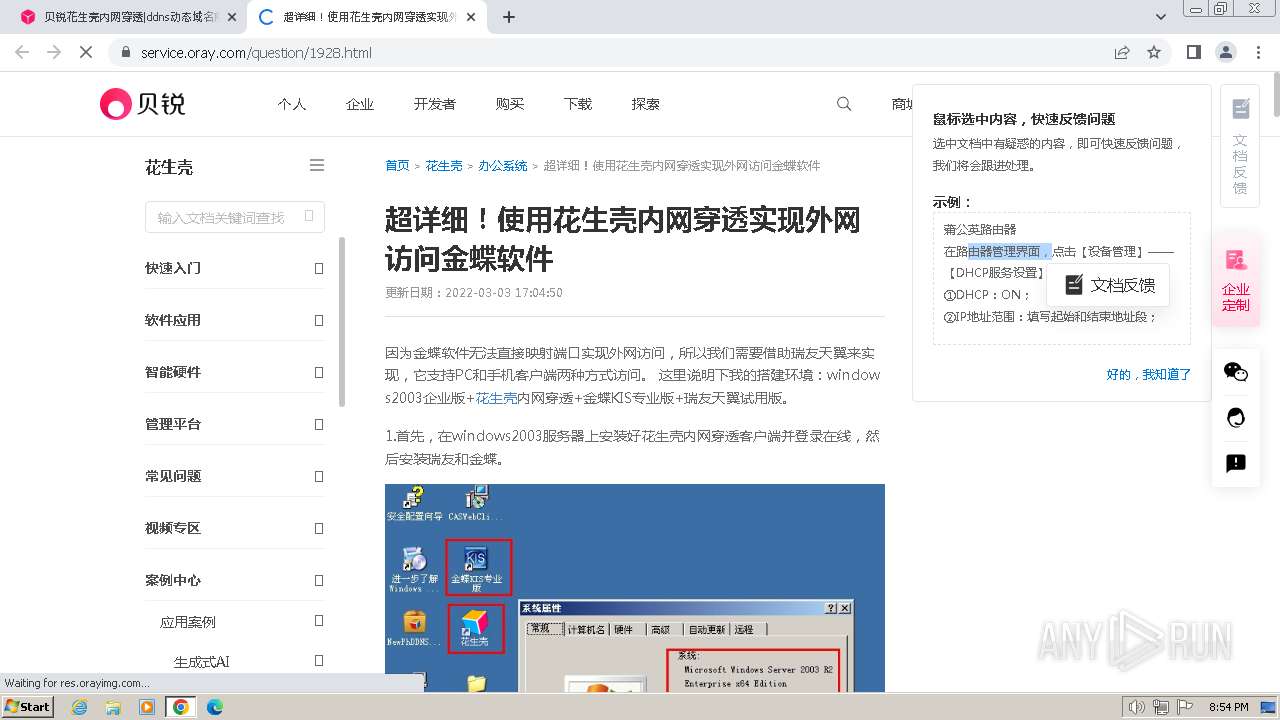Launch Internet Explorer from the taskbar
The width and height of the screenshot is (1280, 720).
pos(79,707)
